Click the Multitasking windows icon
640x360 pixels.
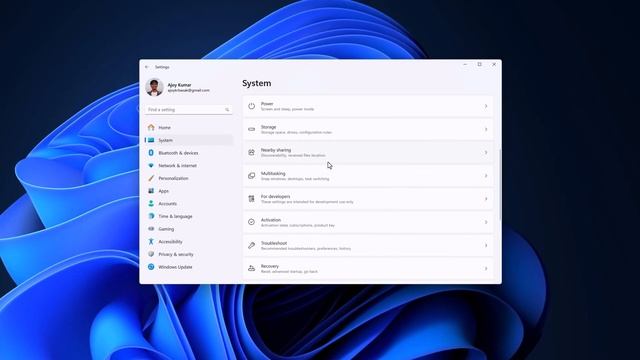click(251, 176)
